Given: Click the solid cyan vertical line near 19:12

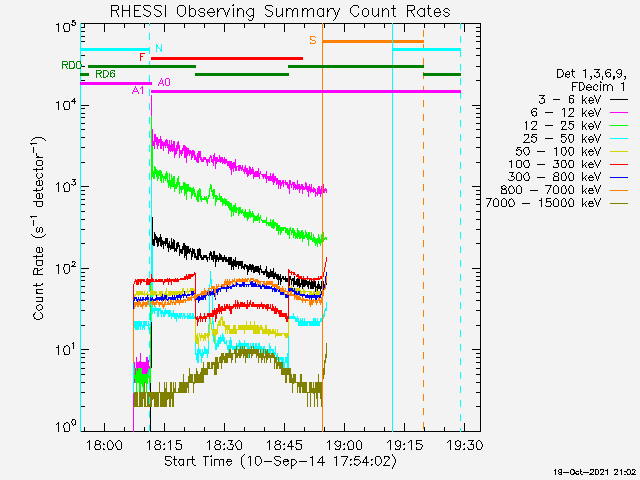Looking at the screenshot, I should tap(393, 227).
